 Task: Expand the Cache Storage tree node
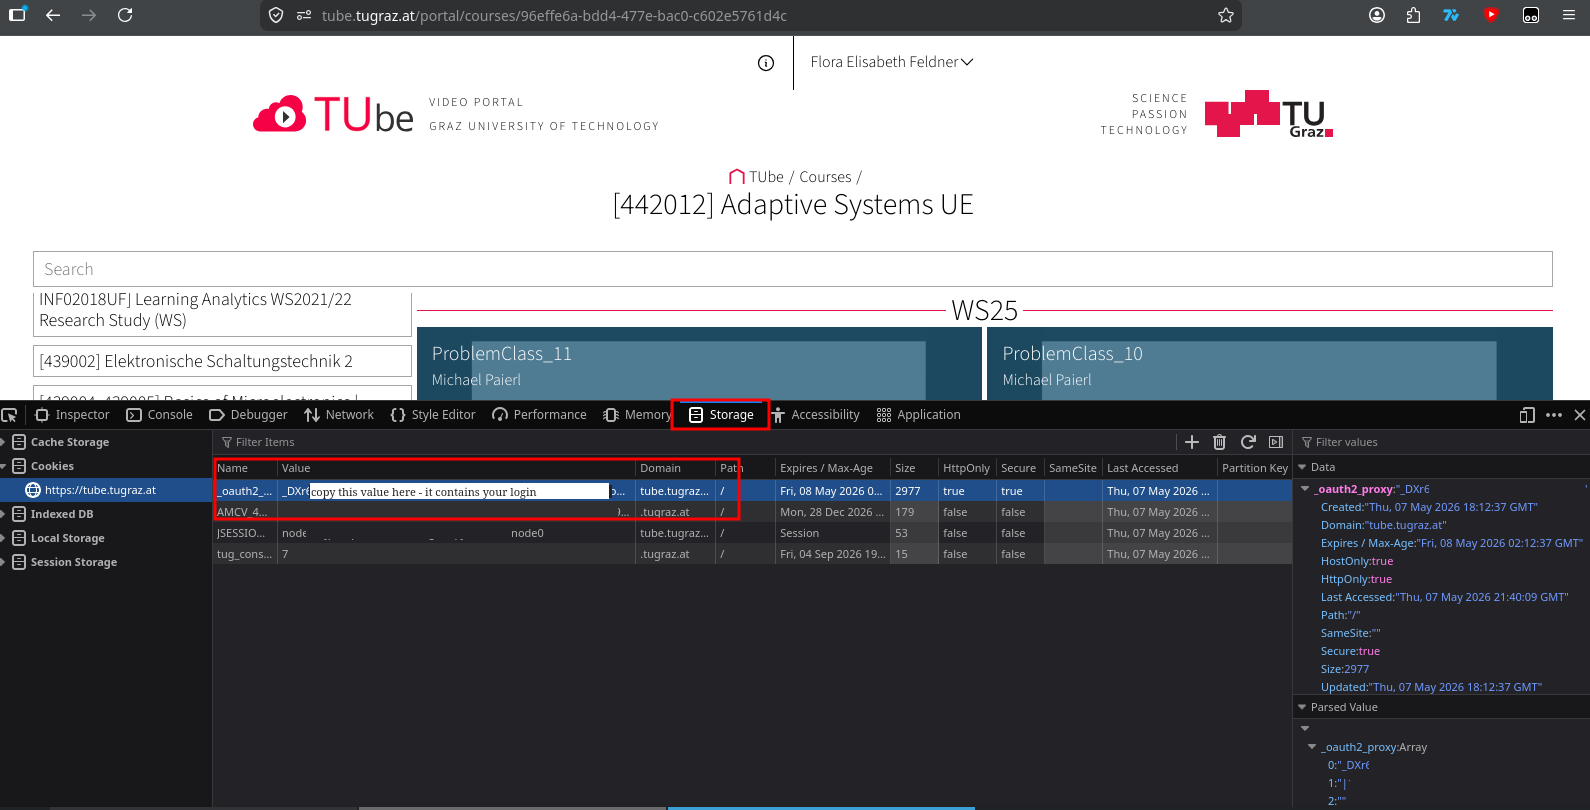(x=4, y=442)
